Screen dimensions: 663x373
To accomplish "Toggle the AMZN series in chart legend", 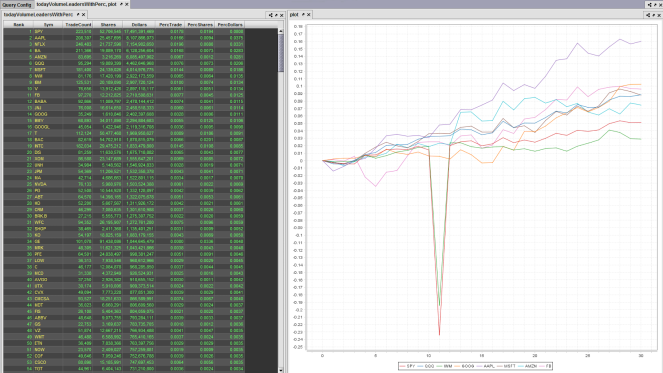I will point(530,366).
